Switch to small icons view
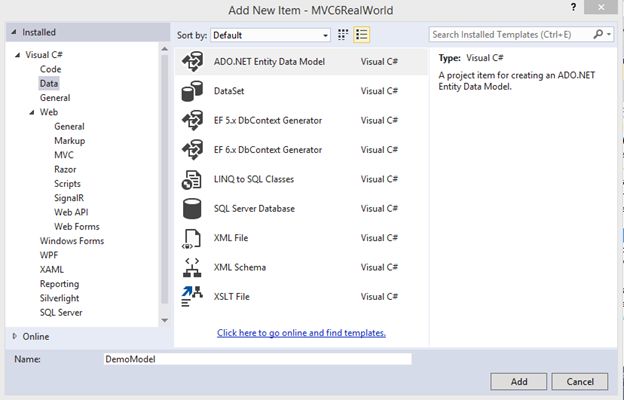 point(343,34)
